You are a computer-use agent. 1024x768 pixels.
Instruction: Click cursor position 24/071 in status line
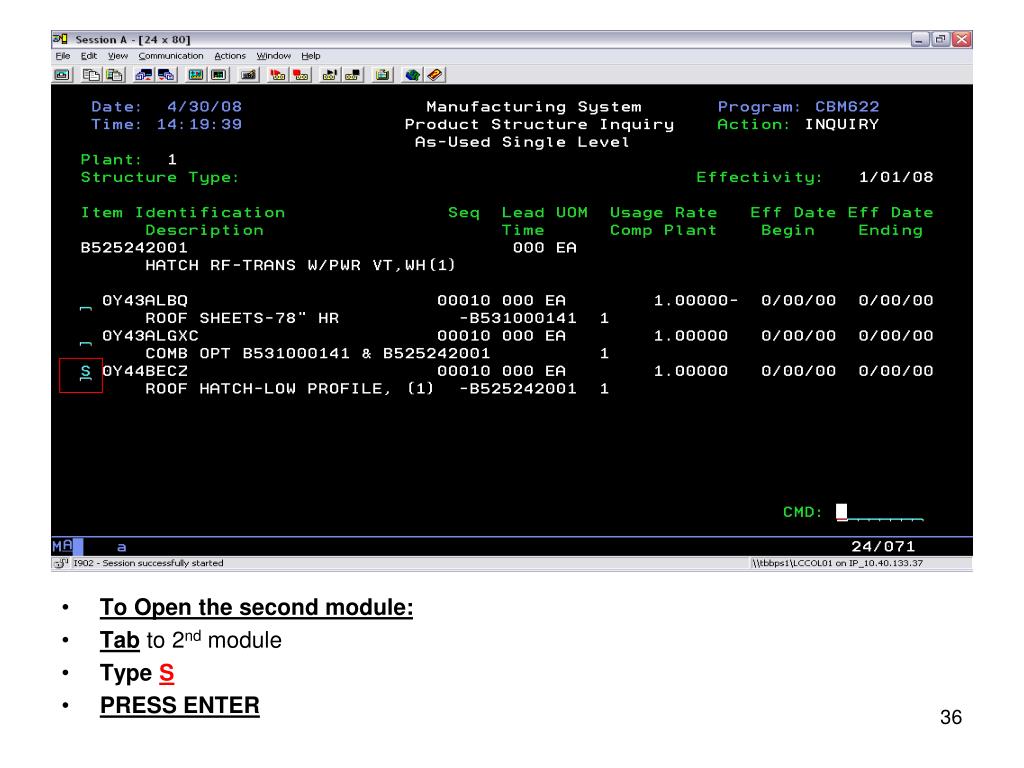pos(883,547)
